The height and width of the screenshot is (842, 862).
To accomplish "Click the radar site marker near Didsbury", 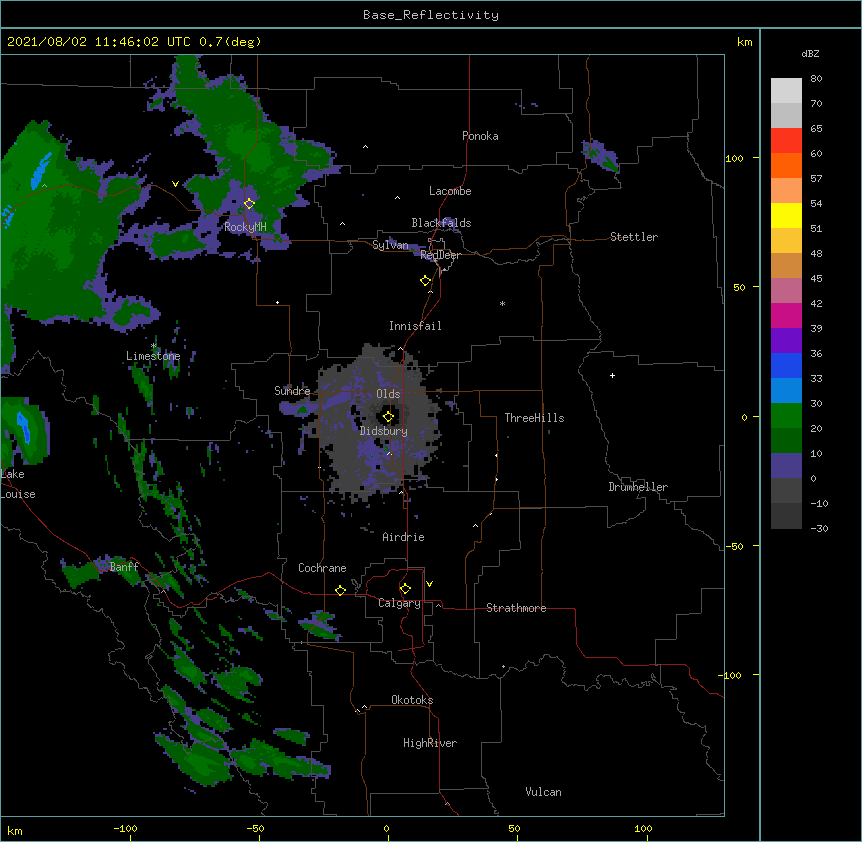I will (388, 417).
